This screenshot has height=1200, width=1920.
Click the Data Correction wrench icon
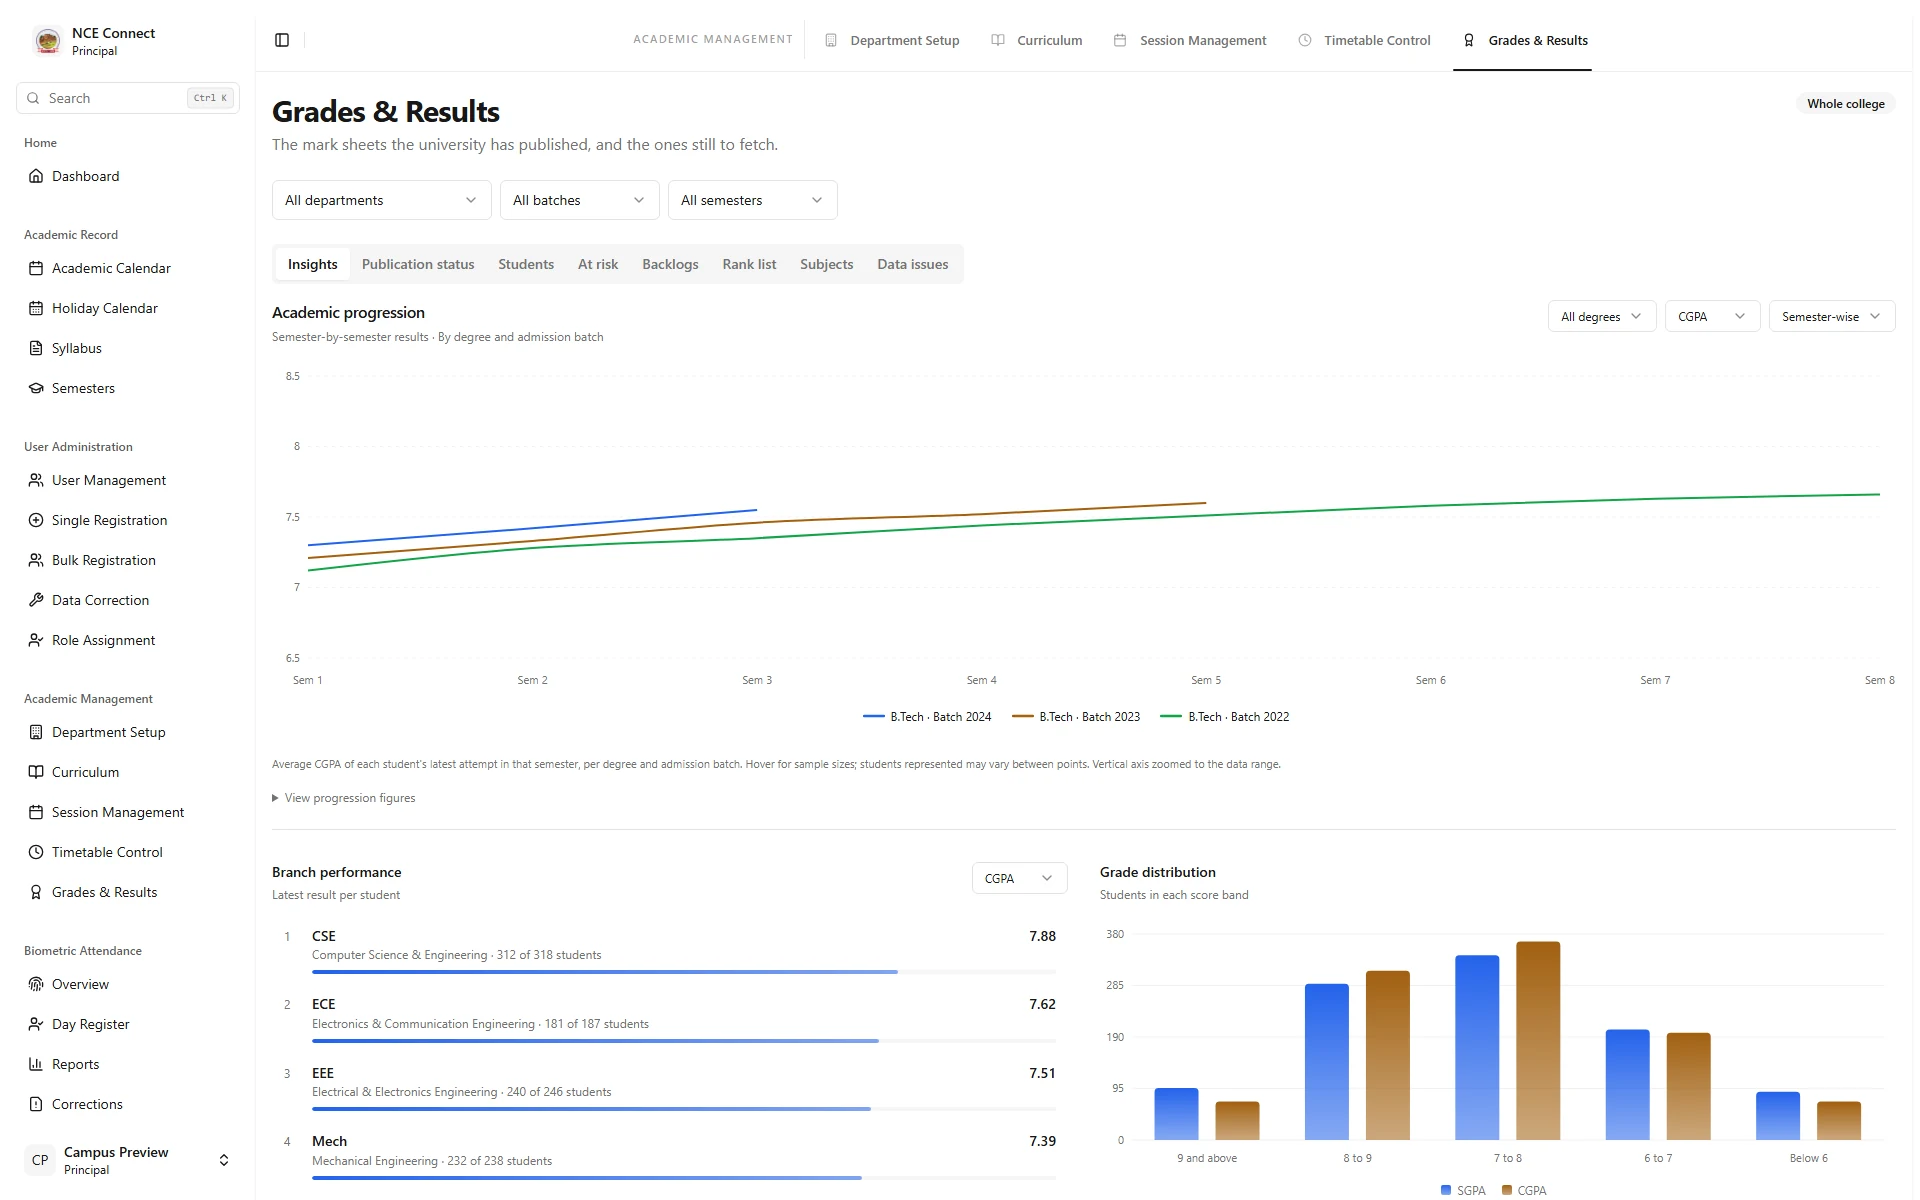(36, 600)
